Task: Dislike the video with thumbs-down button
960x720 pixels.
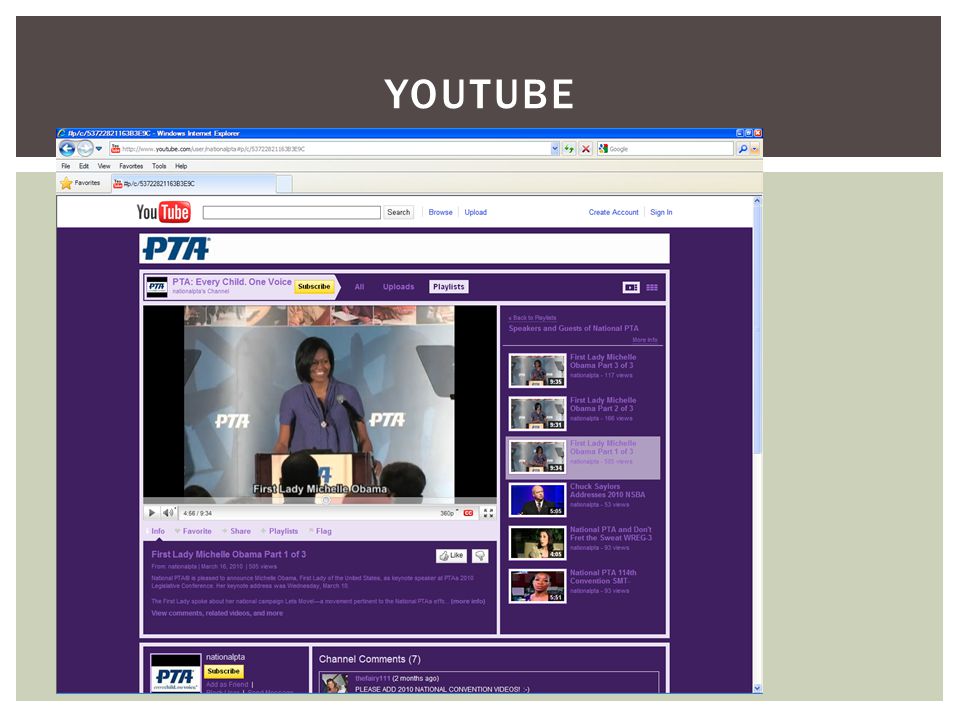Action: coord(480,555)
